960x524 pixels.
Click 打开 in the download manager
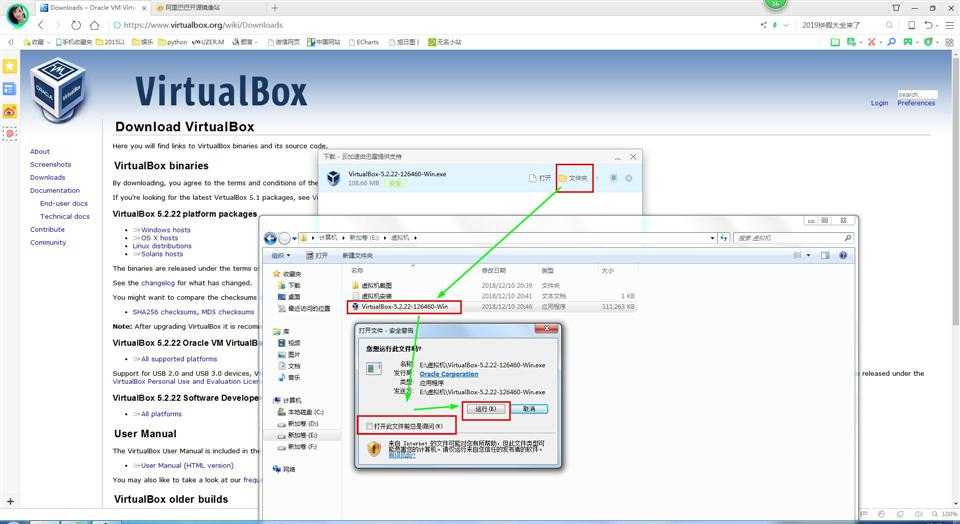click(540, 178)
